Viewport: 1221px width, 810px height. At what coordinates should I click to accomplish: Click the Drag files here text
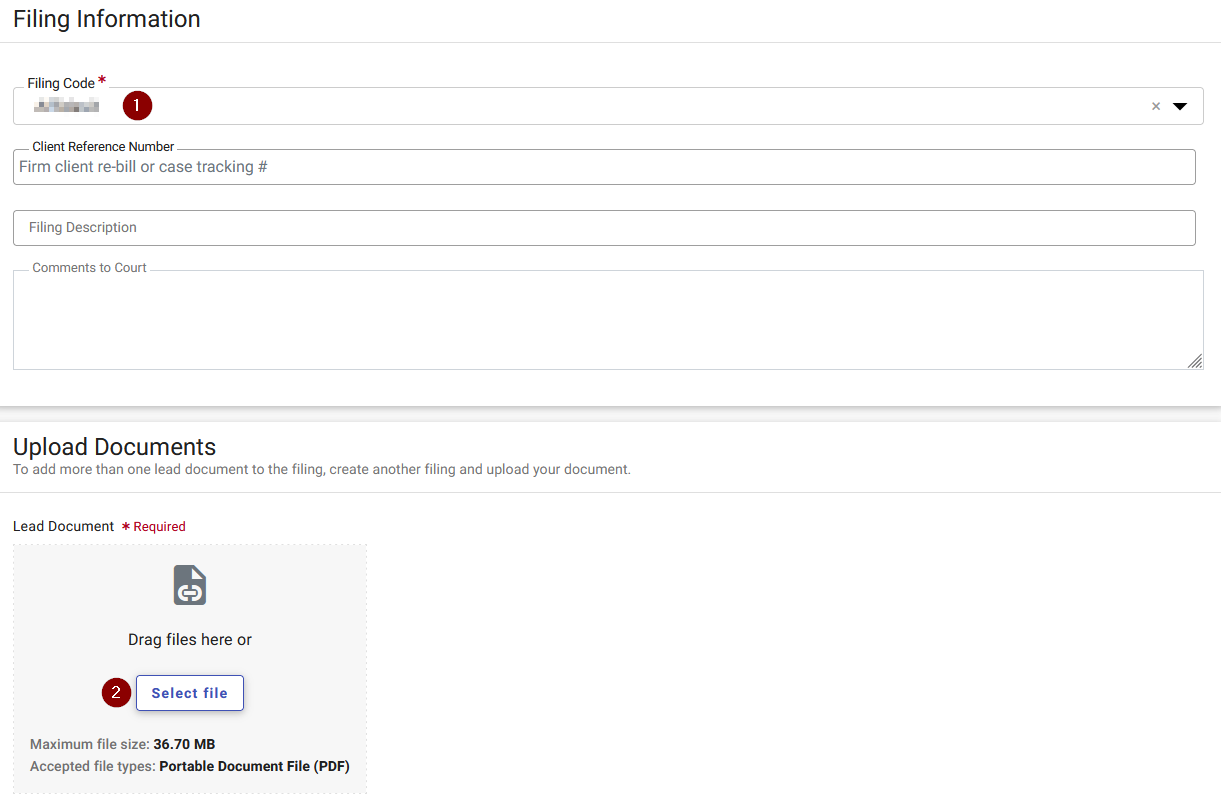(189, 639)
